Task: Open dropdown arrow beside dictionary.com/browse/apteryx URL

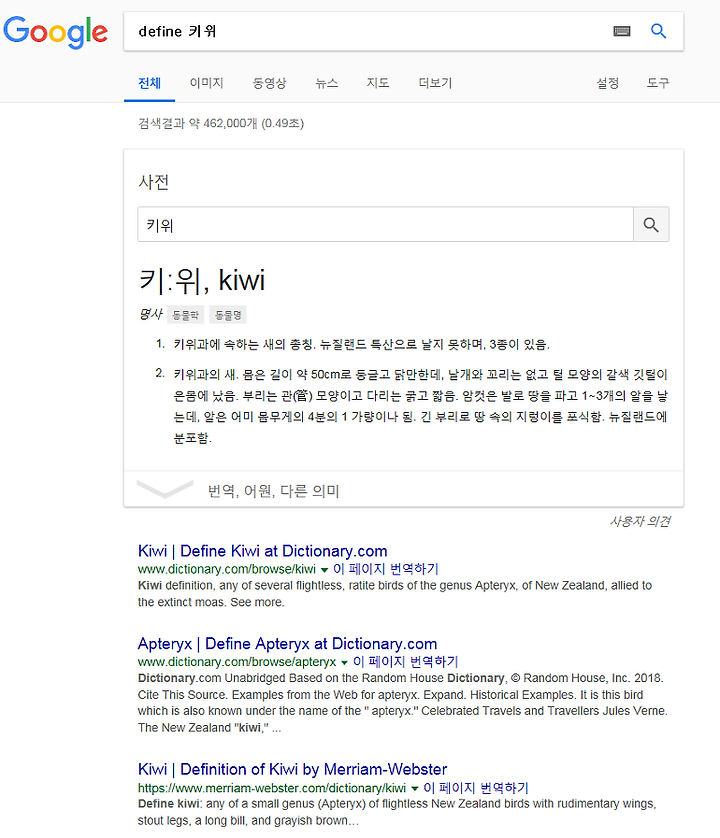Action: tap(344, 663)
